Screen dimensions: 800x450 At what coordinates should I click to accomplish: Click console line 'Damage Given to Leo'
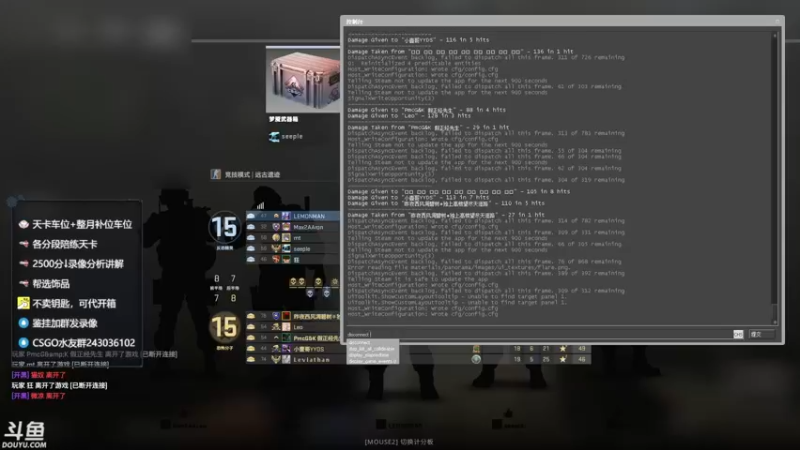point(409,116)
